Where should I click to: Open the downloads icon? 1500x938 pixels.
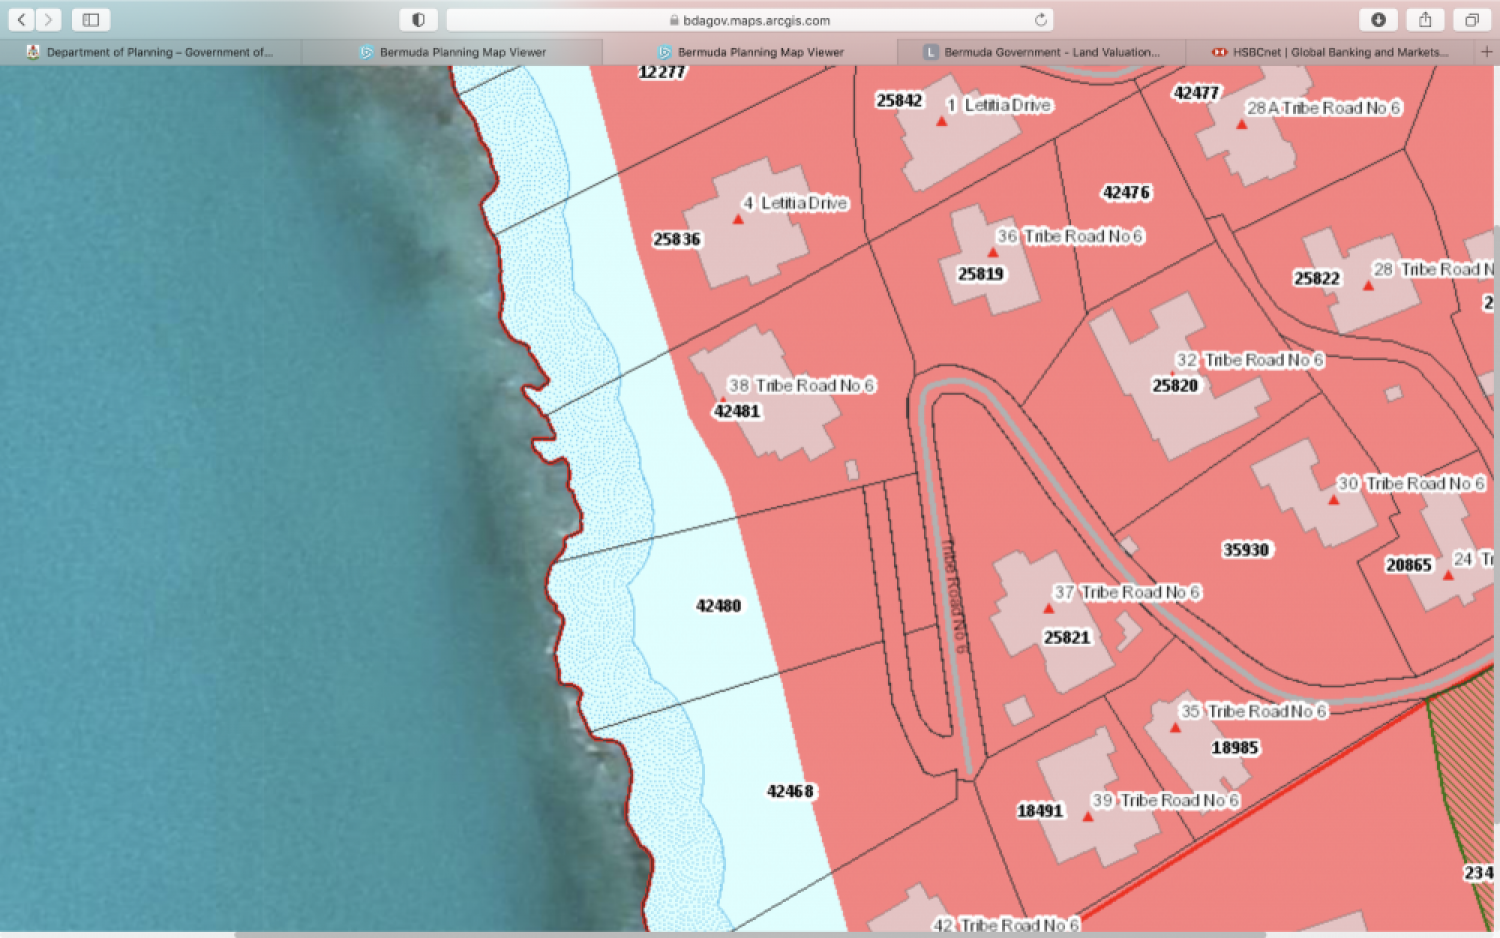pos(1378,20)
